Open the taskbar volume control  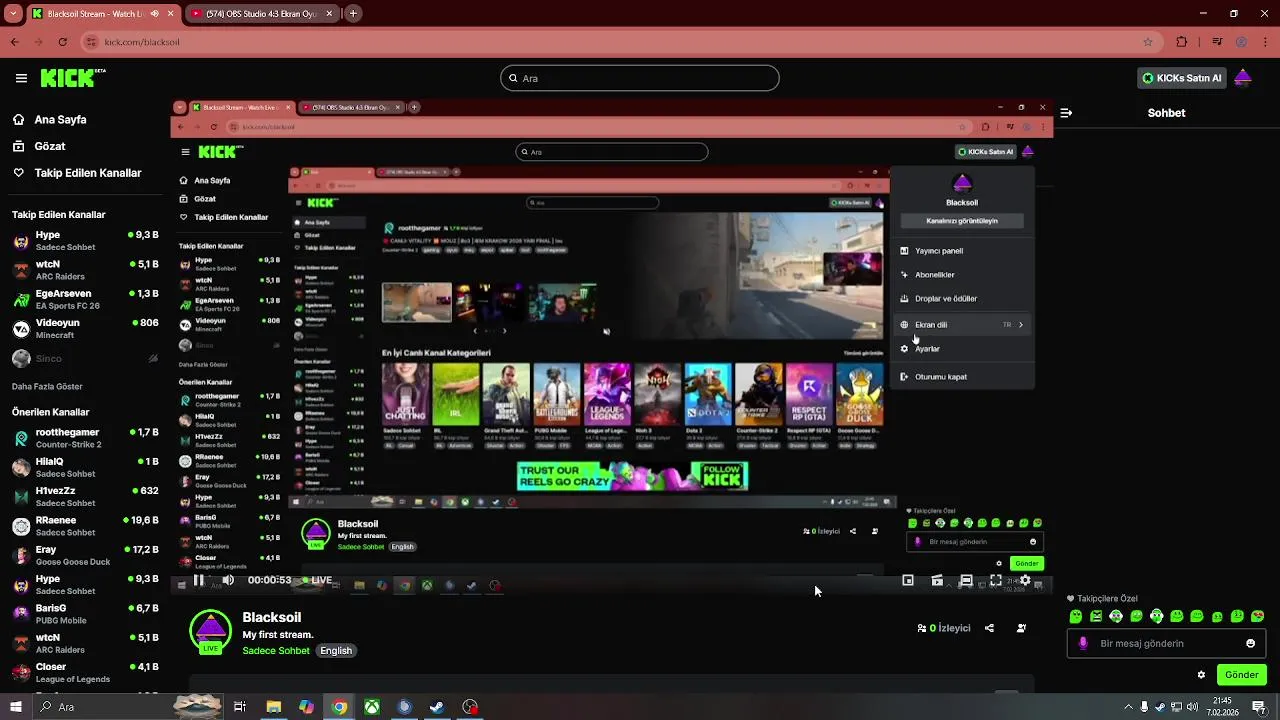tap(1190, 707)
